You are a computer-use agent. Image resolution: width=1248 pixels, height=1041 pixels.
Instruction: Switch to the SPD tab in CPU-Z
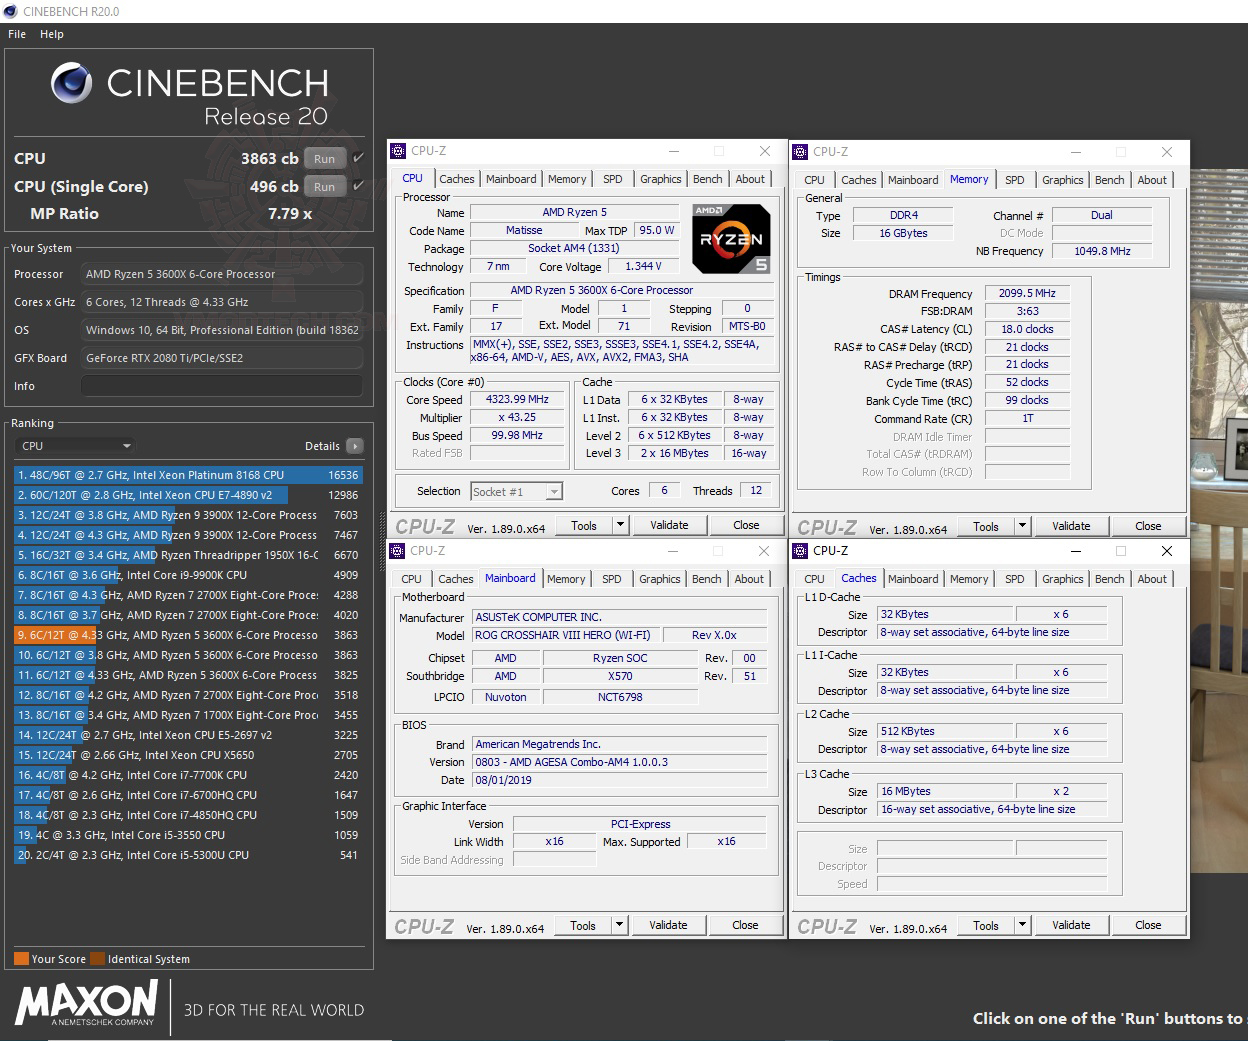613,178
